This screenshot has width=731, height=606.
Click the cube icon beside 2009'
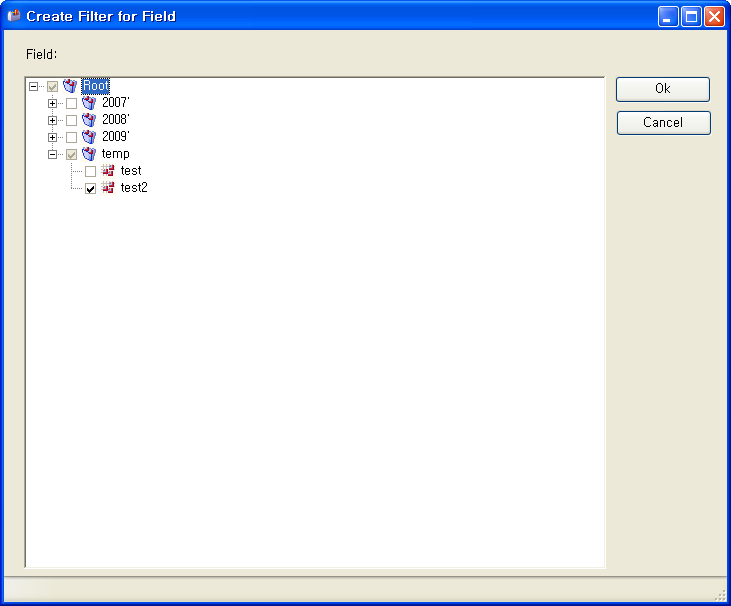pyautogui.click(x=89, y=137)
